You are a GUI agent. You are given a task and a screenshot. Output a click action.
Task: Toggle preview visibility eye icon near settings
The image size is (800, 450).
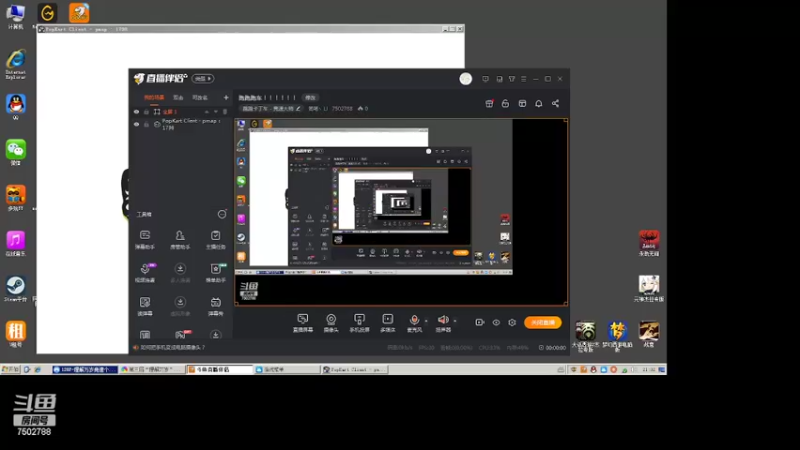[x=496, y=322]
